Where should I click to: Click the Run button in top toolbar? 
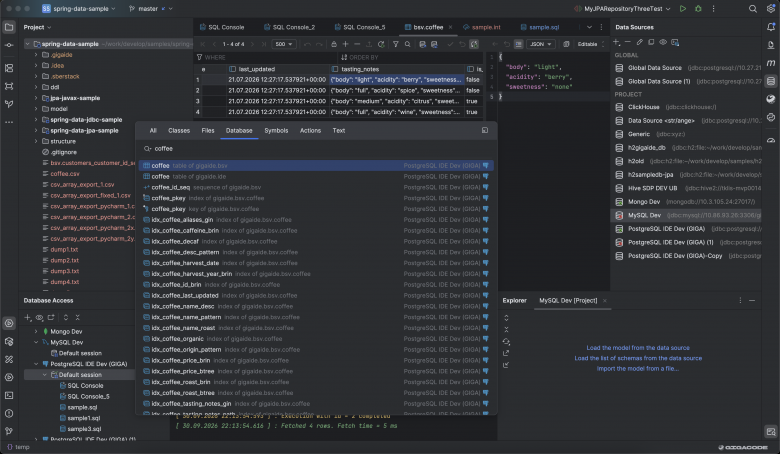(683, 8)
